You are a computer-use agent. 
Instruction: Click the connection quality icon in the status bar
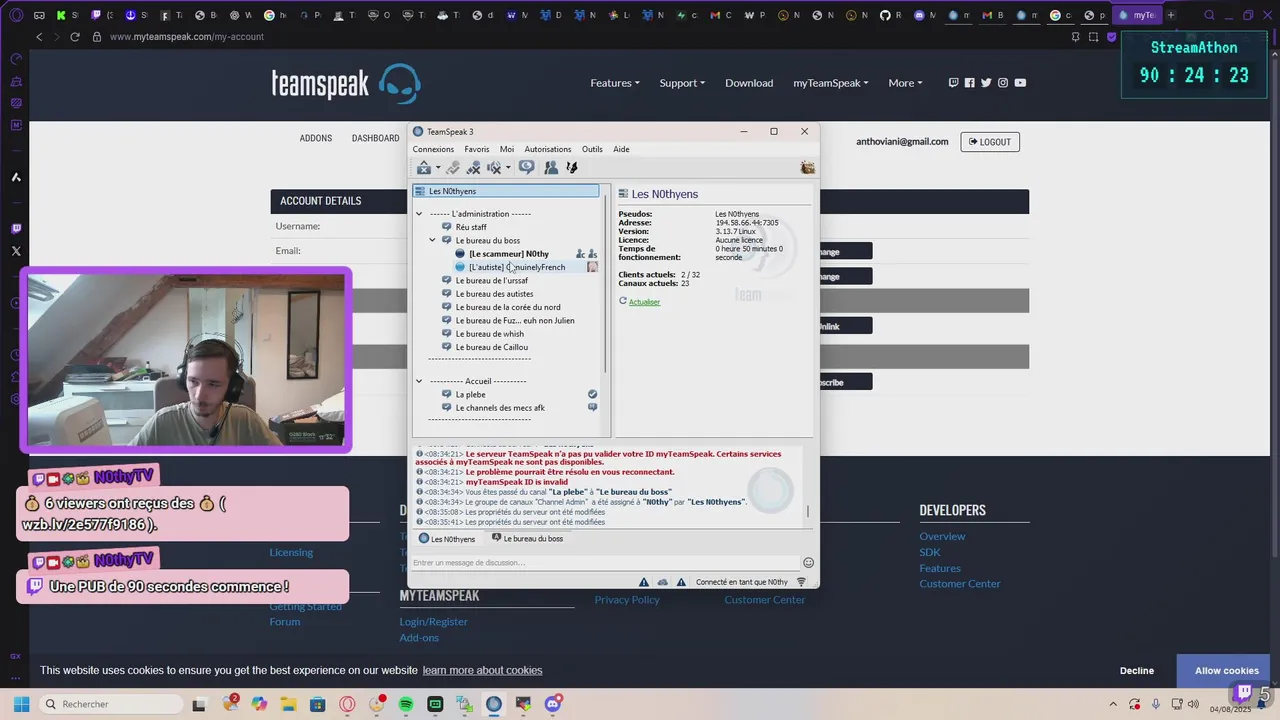(801, 582)
